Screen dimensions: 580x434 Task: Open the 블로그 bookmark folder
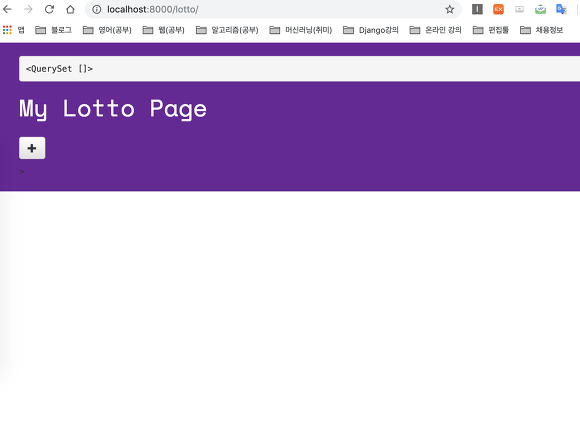pyautogui.click(x=53, y=30)
